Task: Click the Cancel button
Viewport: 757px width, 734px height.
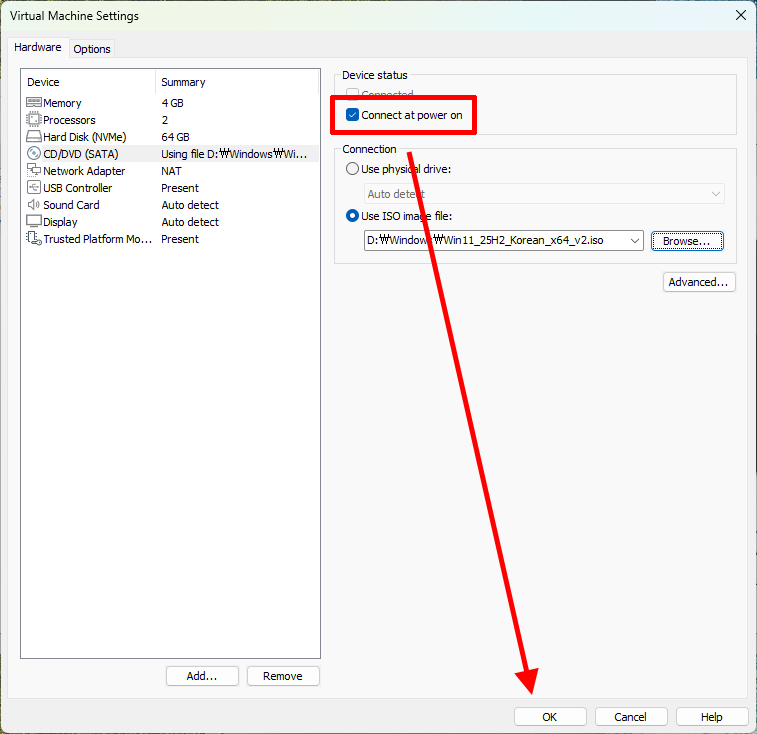Action: coord(631,717)
